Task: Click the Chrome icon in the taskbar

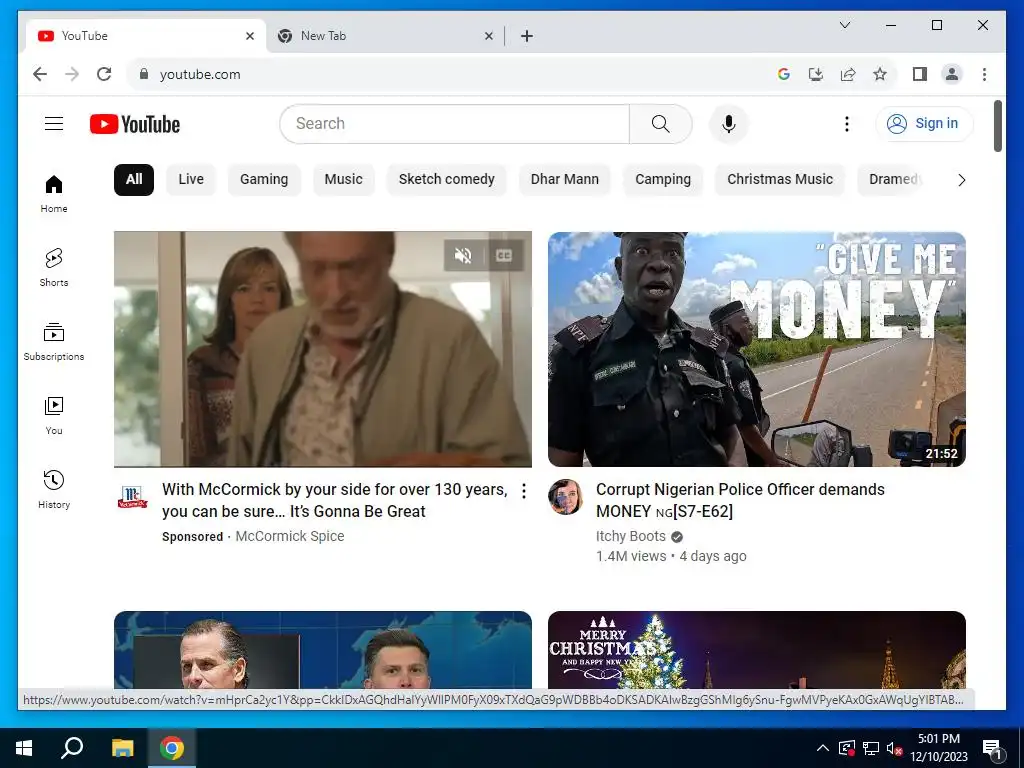Action: [172, 748]
